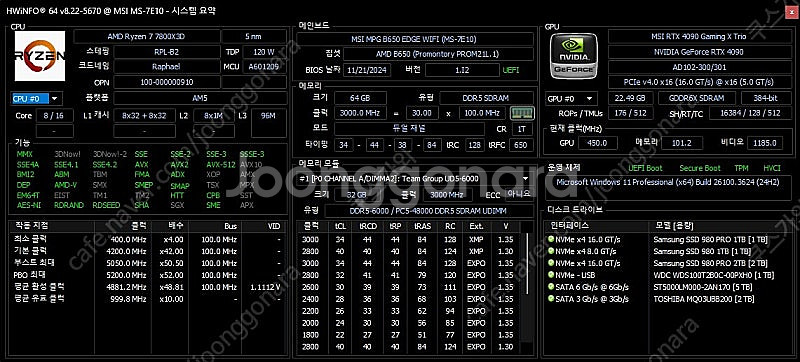The height and width of the screenshot is (362, 800).
Task: Click status dot for SATA 6 Gb/s drive
Action: coord(551,287)
